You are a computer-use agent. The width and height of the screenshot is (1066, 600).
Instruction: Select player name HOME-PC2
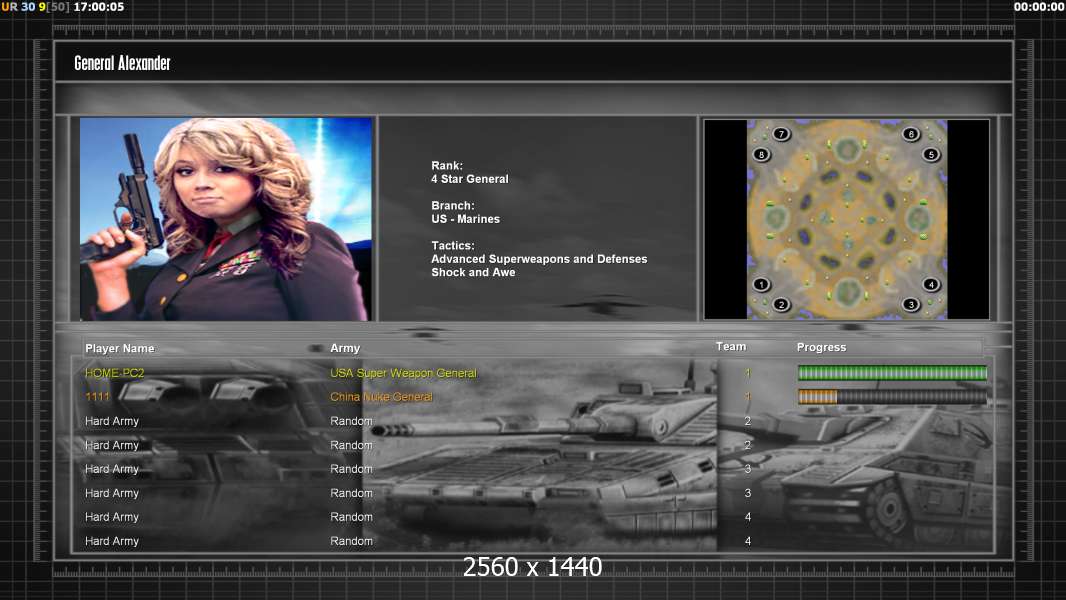pos(114,373)
